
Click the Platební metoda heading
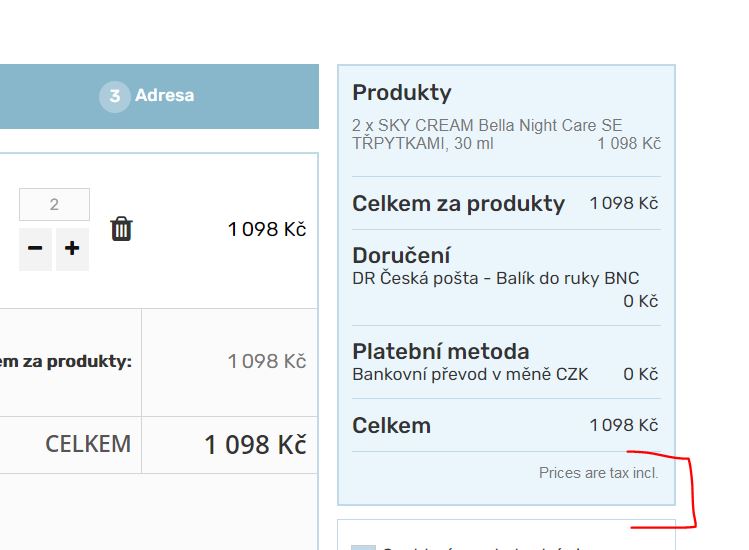click(x=441, y=351)
